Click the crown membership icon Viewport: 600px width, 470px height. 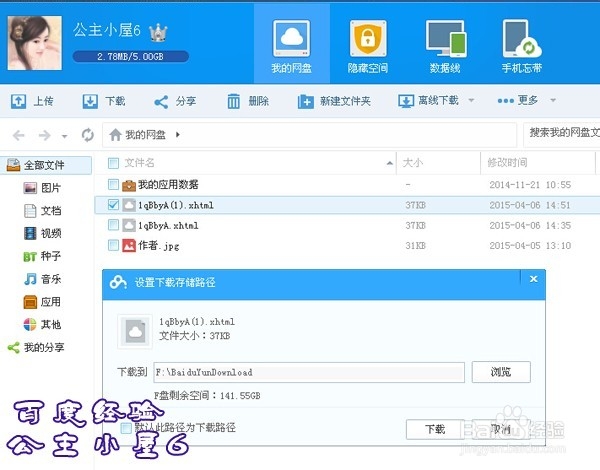point(158,32)
